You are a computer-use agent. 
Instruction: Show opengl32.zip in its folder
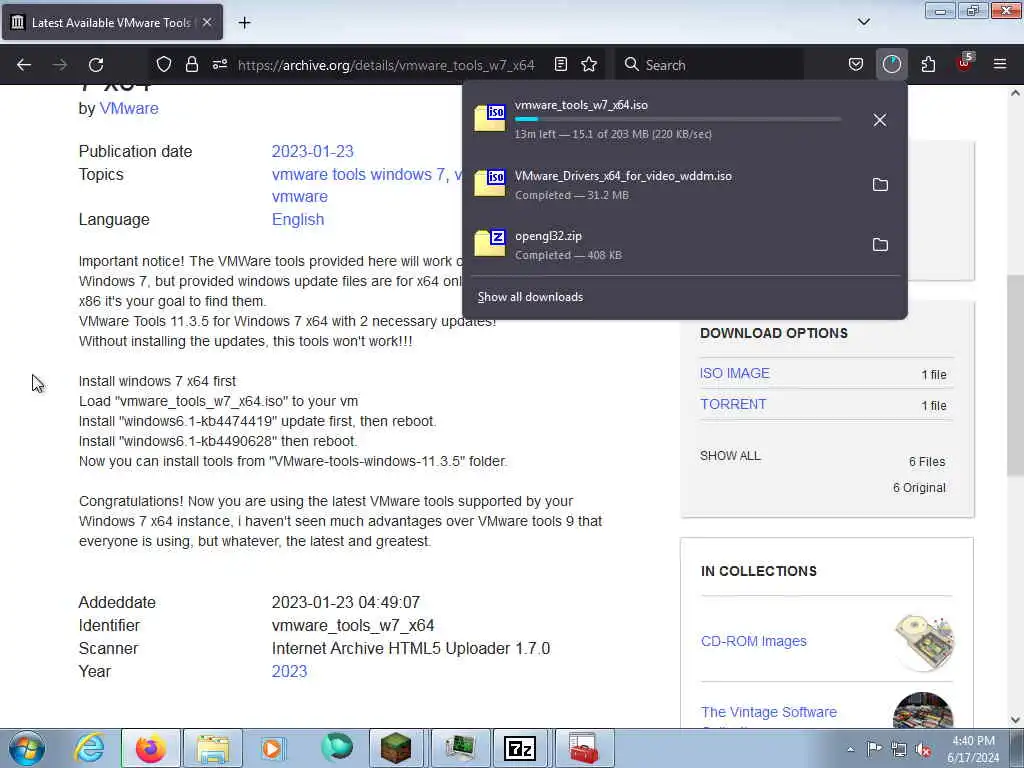point(880,245)
